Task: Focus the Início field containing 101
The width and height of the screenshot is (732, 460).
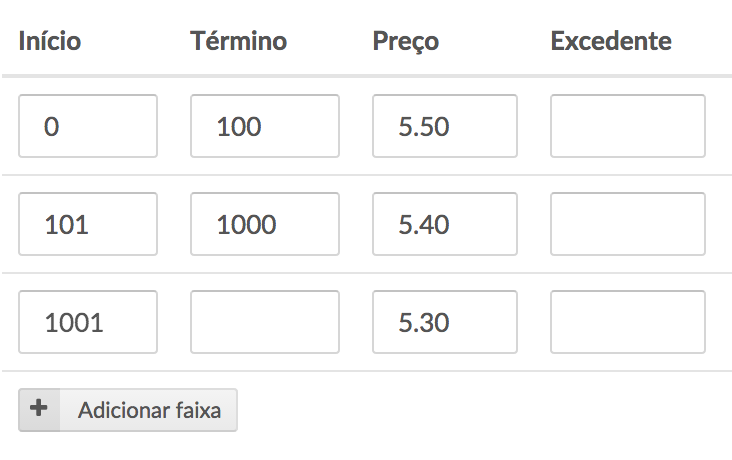Action: (88, 224)
